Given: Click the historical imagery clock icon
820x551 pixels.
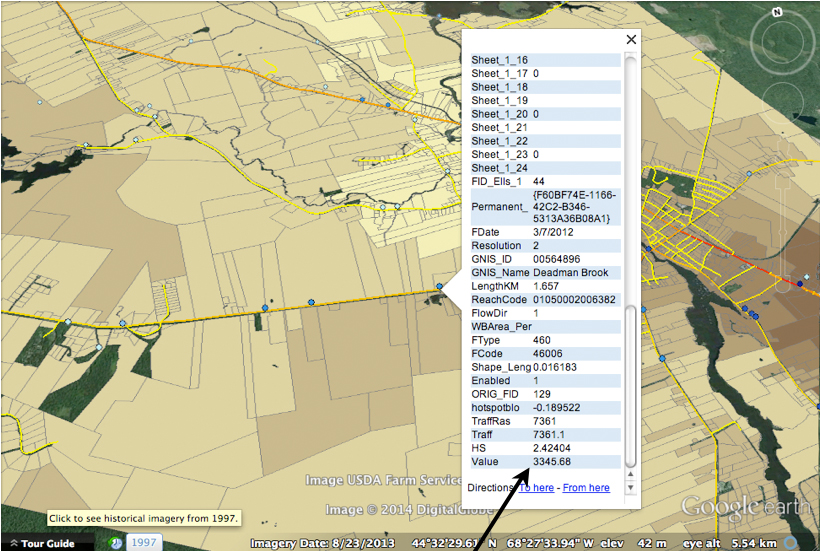Looking at the screenshot, I should click(x=116, y=542).
